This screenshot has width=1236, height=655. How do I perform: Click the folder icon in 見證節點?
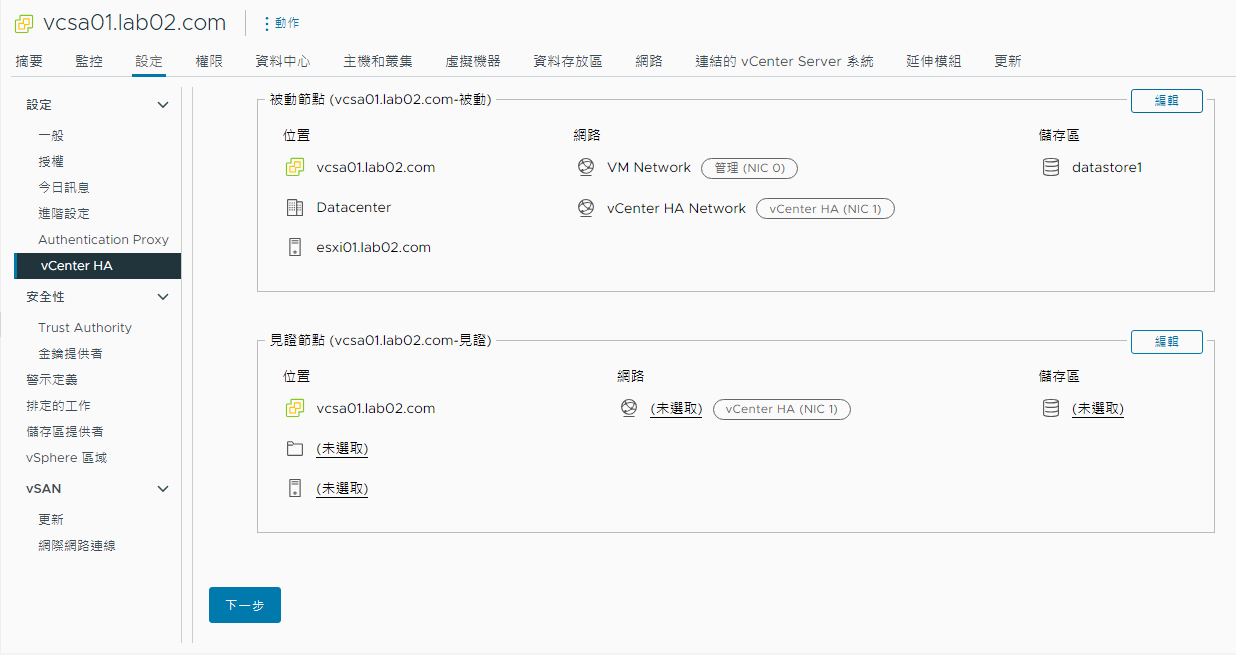coord(294,449)
